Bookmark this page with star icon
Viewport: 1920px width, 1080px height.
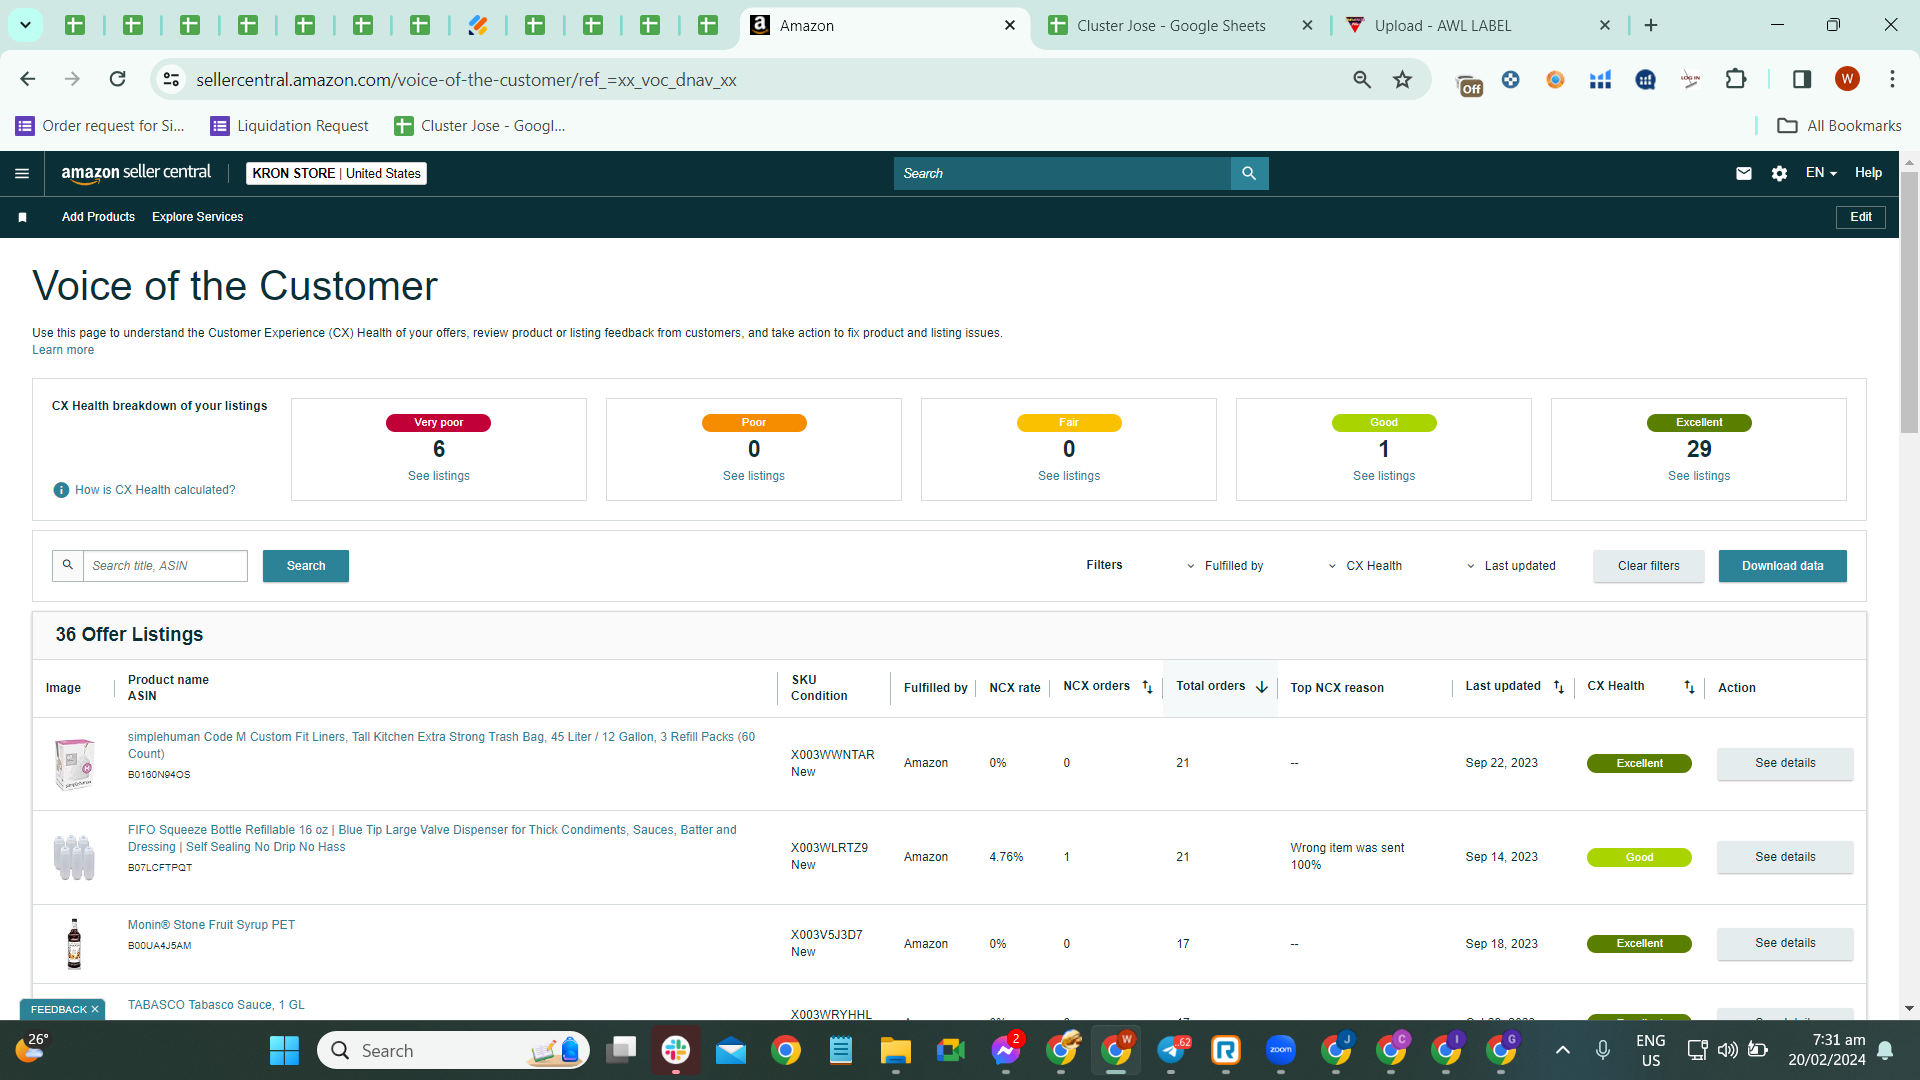click(1403, 79)
